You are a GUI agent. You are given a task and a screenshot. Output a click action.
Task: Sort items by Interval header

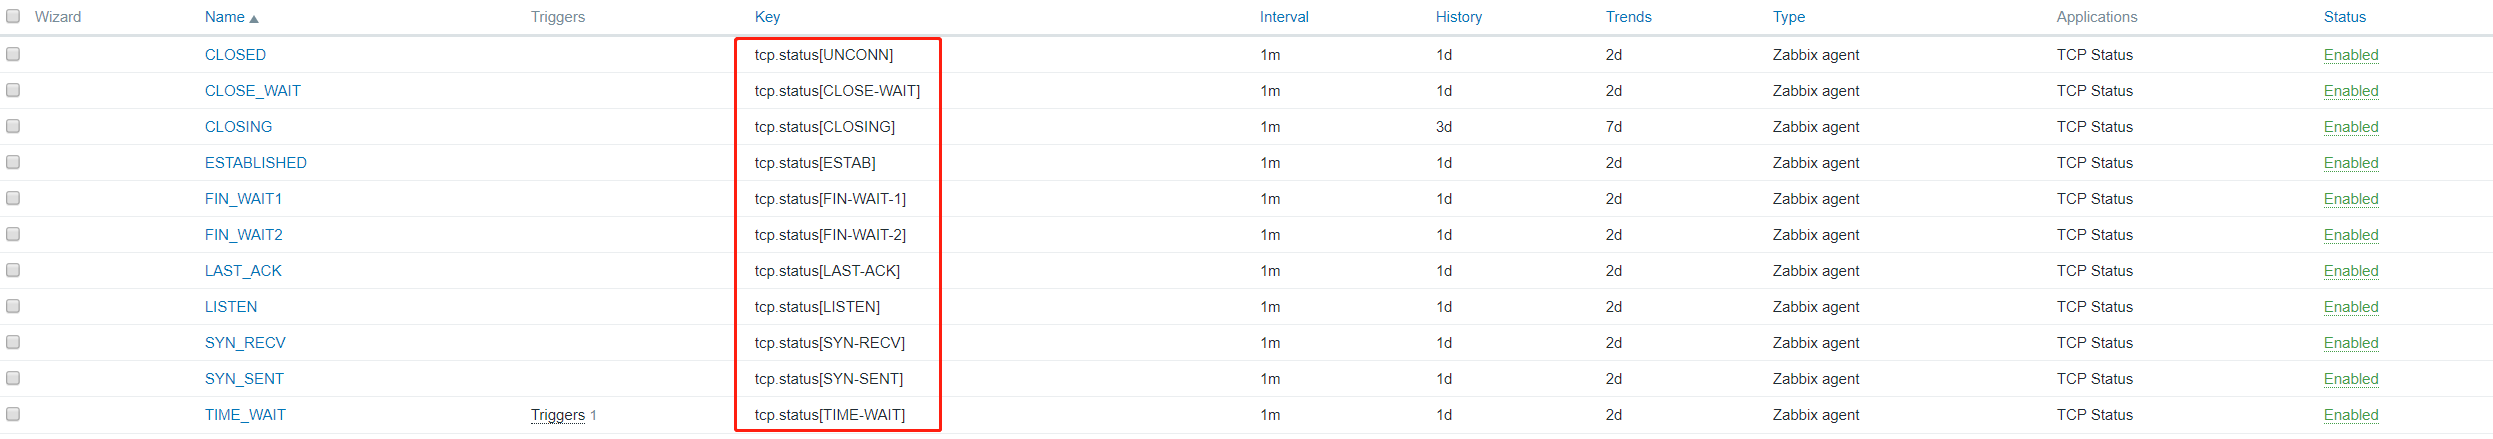(x=1284, y=17)
